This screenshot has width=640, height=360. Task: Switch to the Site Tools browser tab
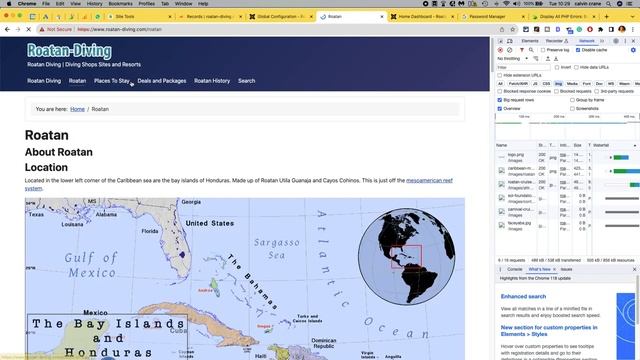coord(140,17)
